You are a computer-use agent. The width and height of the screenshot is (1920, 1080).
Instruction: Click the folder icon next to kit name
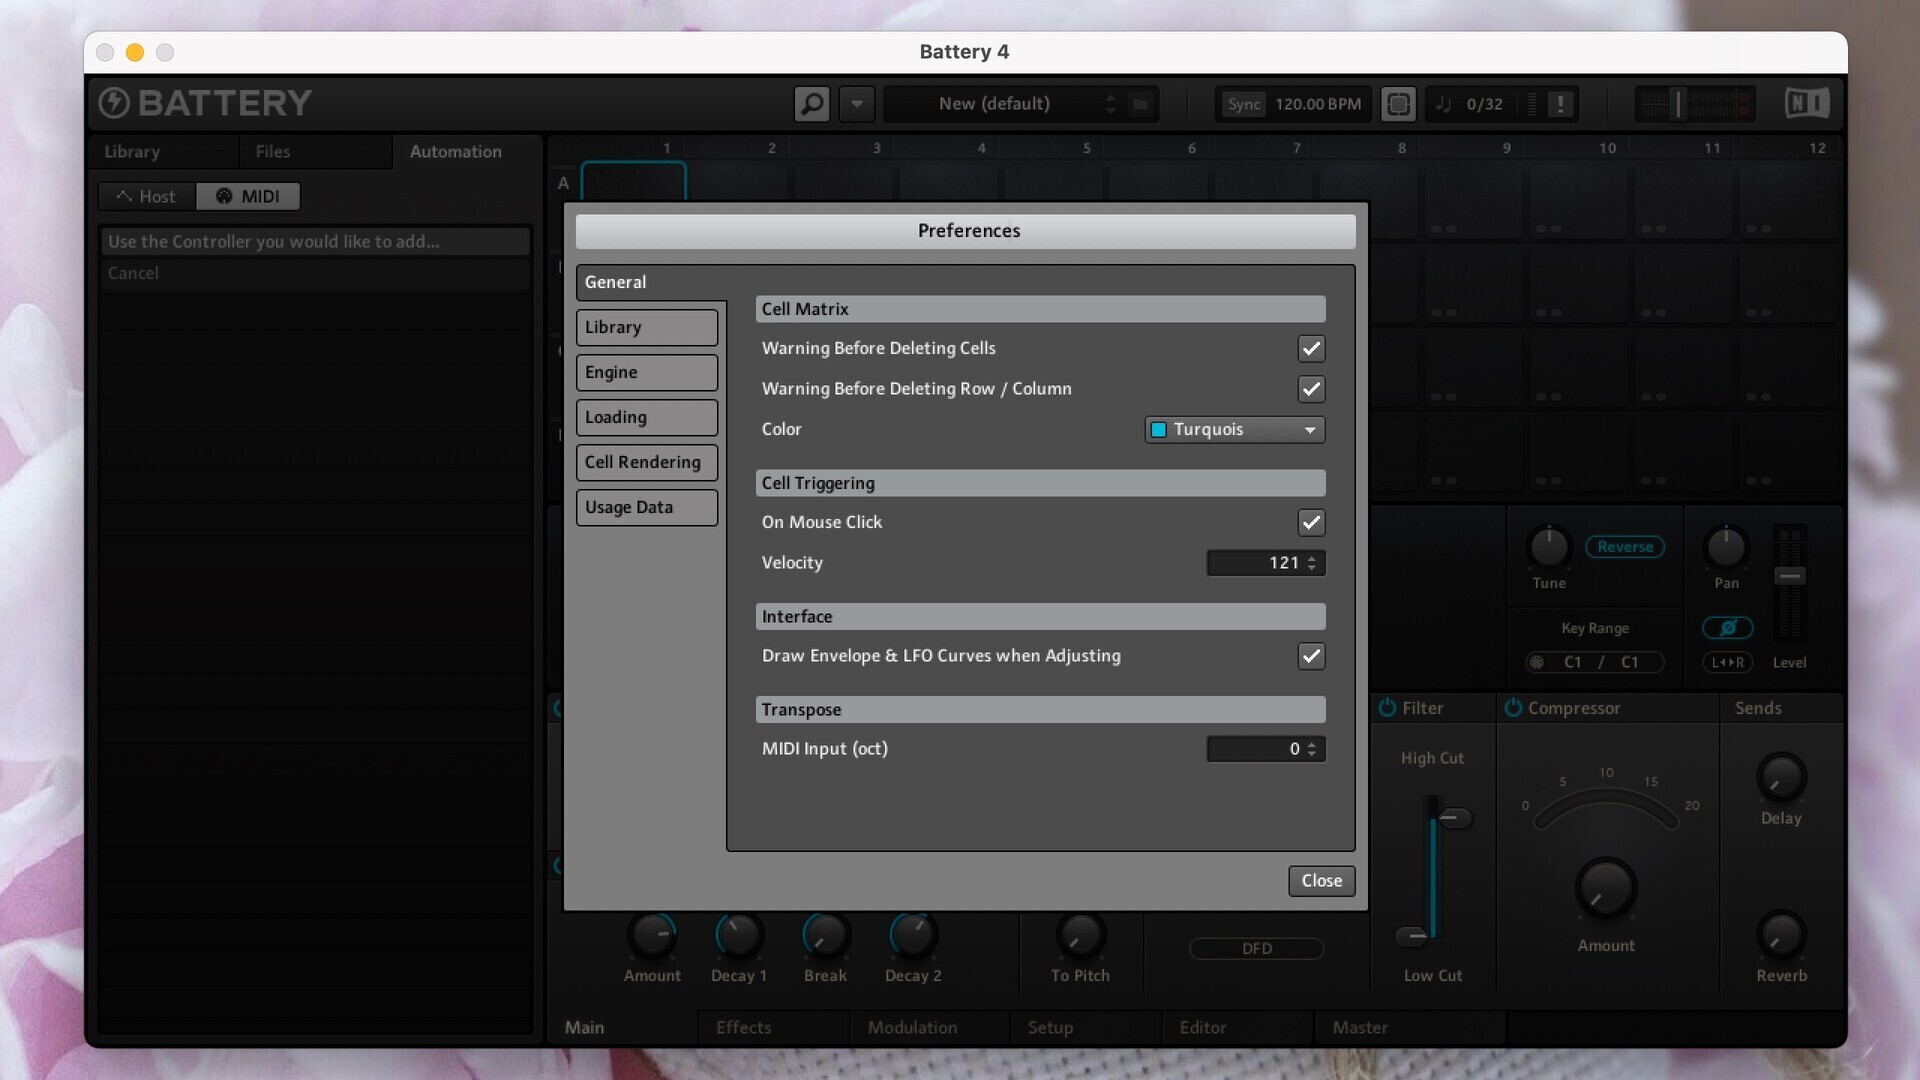[x=1140, y=104]
